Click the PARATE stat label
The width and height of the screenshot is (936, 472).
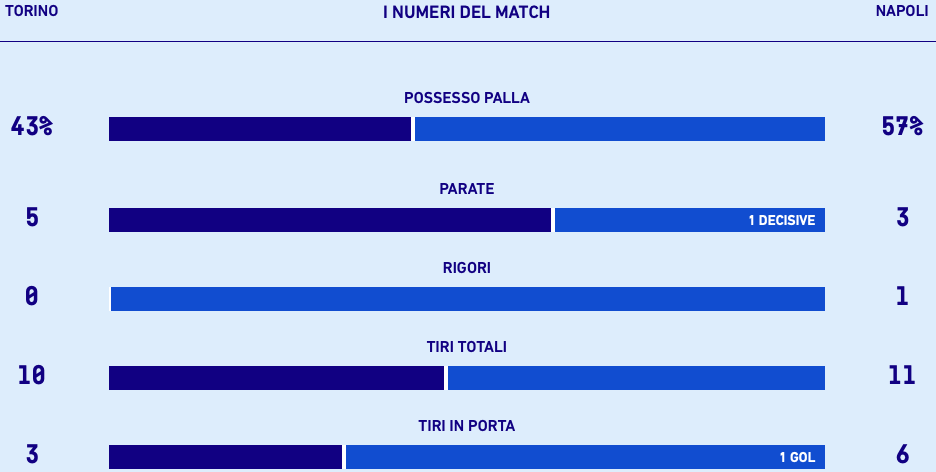click(466, 189)
